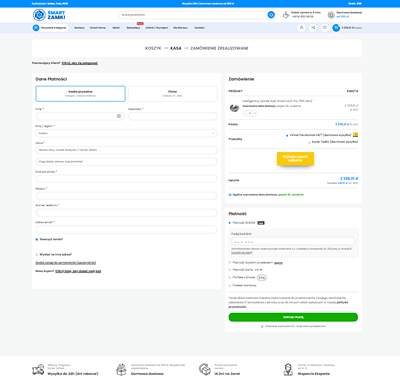Click the footer 14-day return icon
The image size is (400, 382).
coord(205,369)
